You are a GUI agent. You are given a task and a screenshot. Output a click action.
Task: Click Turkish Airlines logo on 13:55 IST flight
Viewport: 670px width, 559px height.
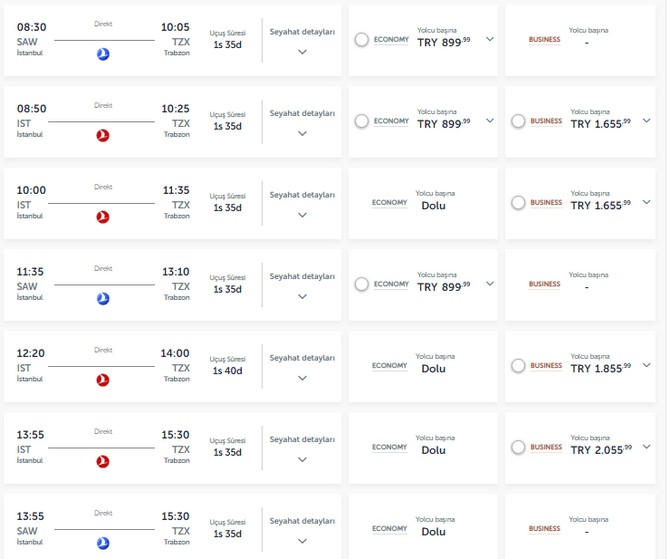click(102, 462)
